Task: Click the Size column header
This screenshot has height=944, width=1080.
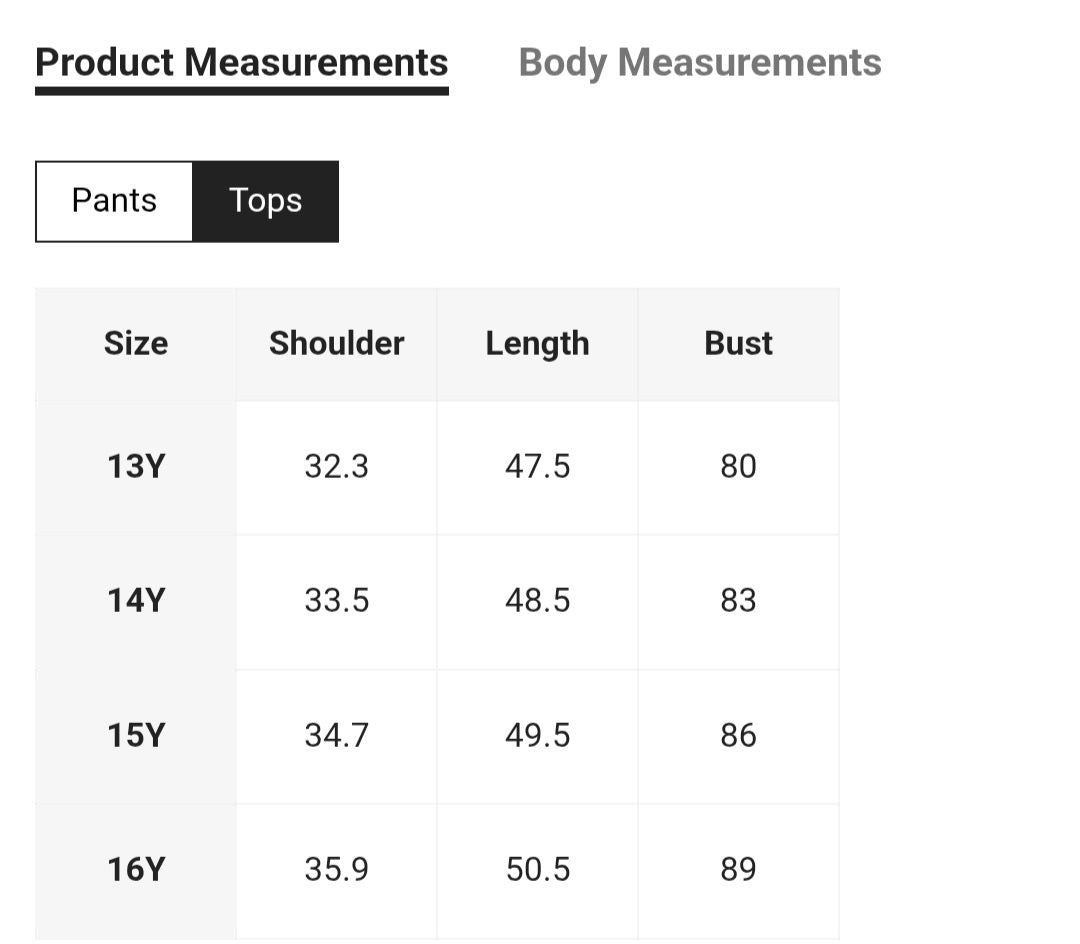Action: pos(136,344)
